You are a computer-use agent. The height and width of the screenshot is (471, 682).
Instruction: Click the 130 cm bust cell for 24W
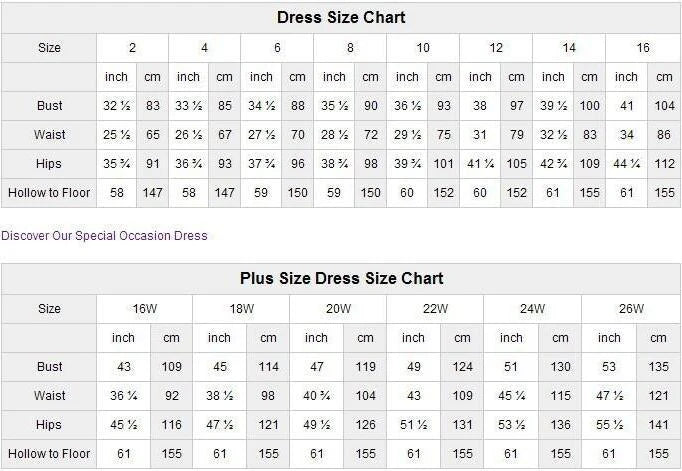click(x=560, y=367)
